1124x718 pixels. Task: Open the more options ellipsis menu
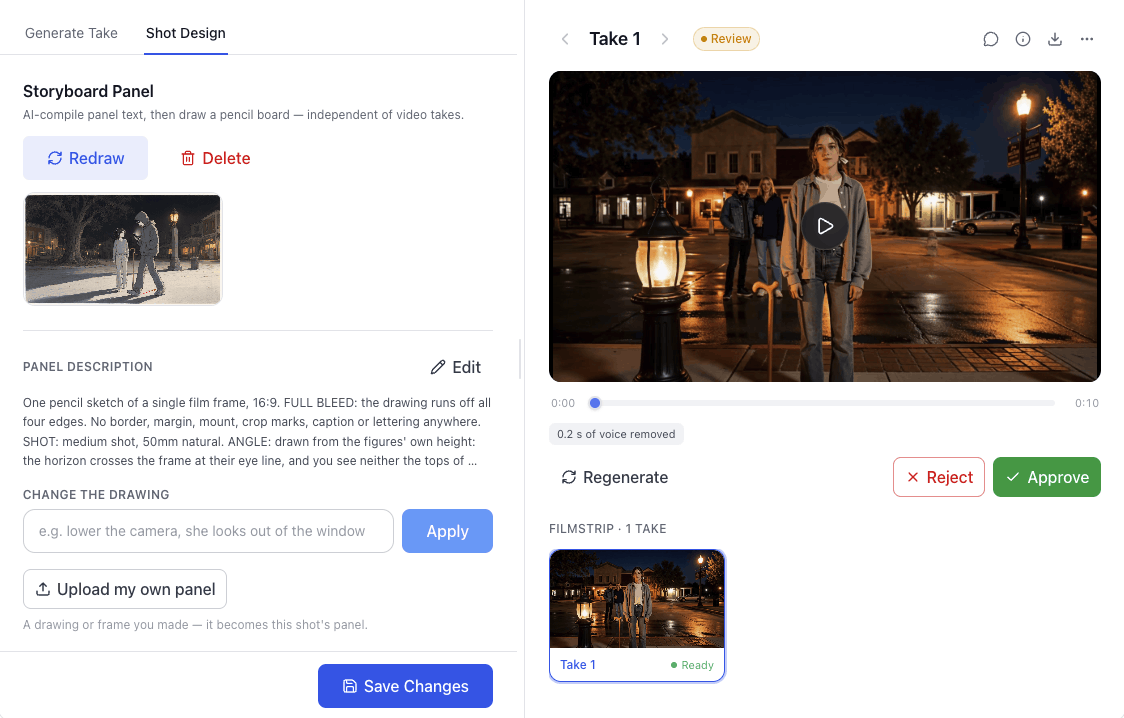coord(1087,39)
